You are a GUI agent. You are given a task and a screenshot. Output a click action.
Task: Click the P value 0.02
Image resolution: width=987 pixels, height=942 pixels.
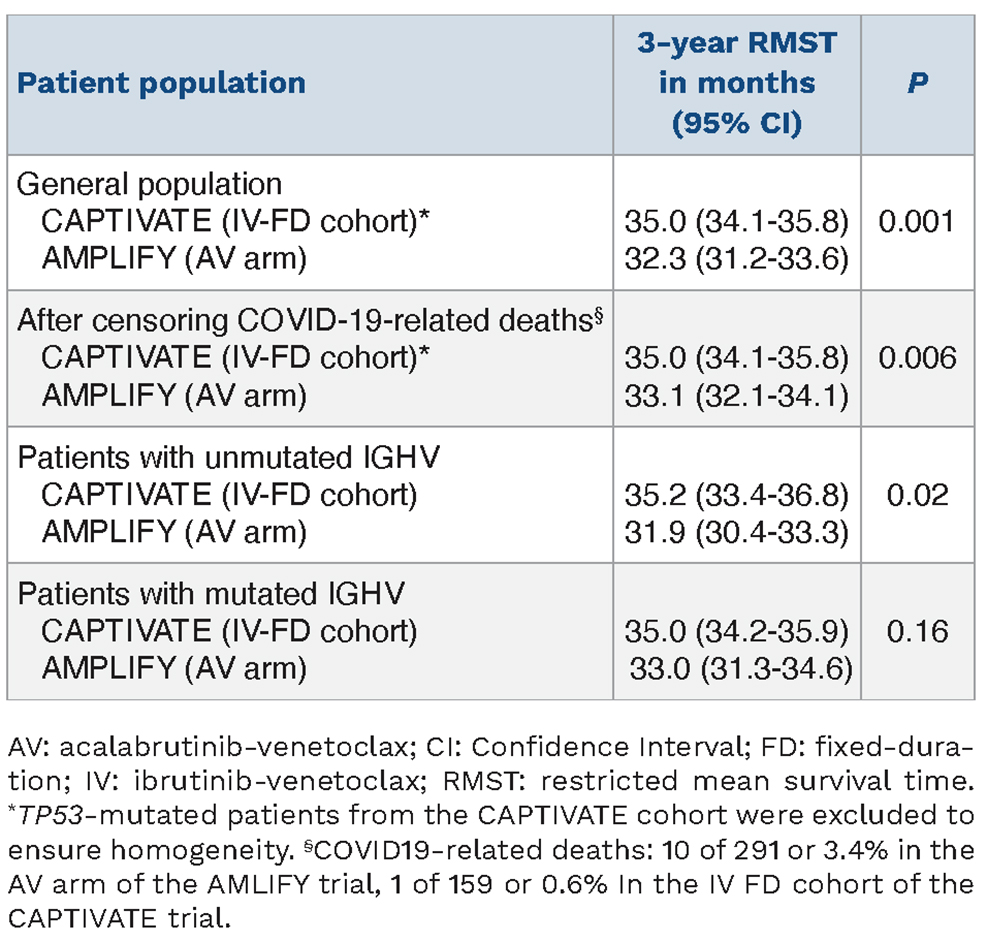(915, 496)
